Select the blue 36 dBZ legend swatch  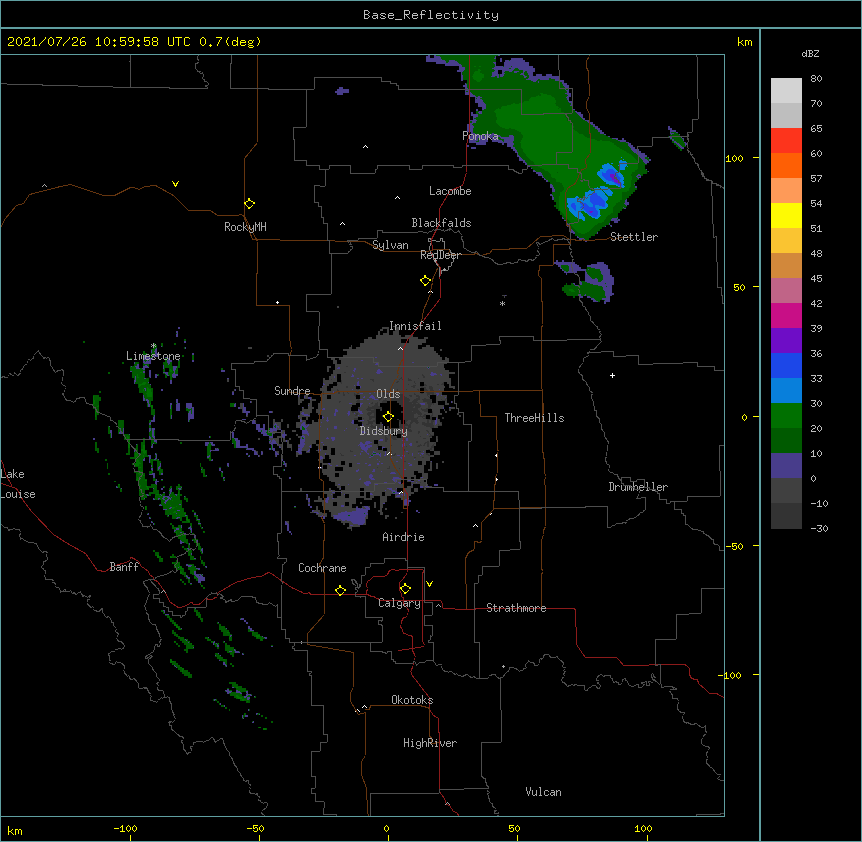[786, 365]
